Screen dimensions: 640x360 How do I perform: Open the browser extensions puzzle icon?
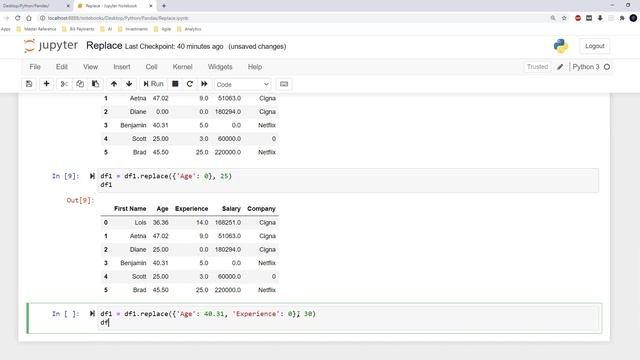[622, 18]
